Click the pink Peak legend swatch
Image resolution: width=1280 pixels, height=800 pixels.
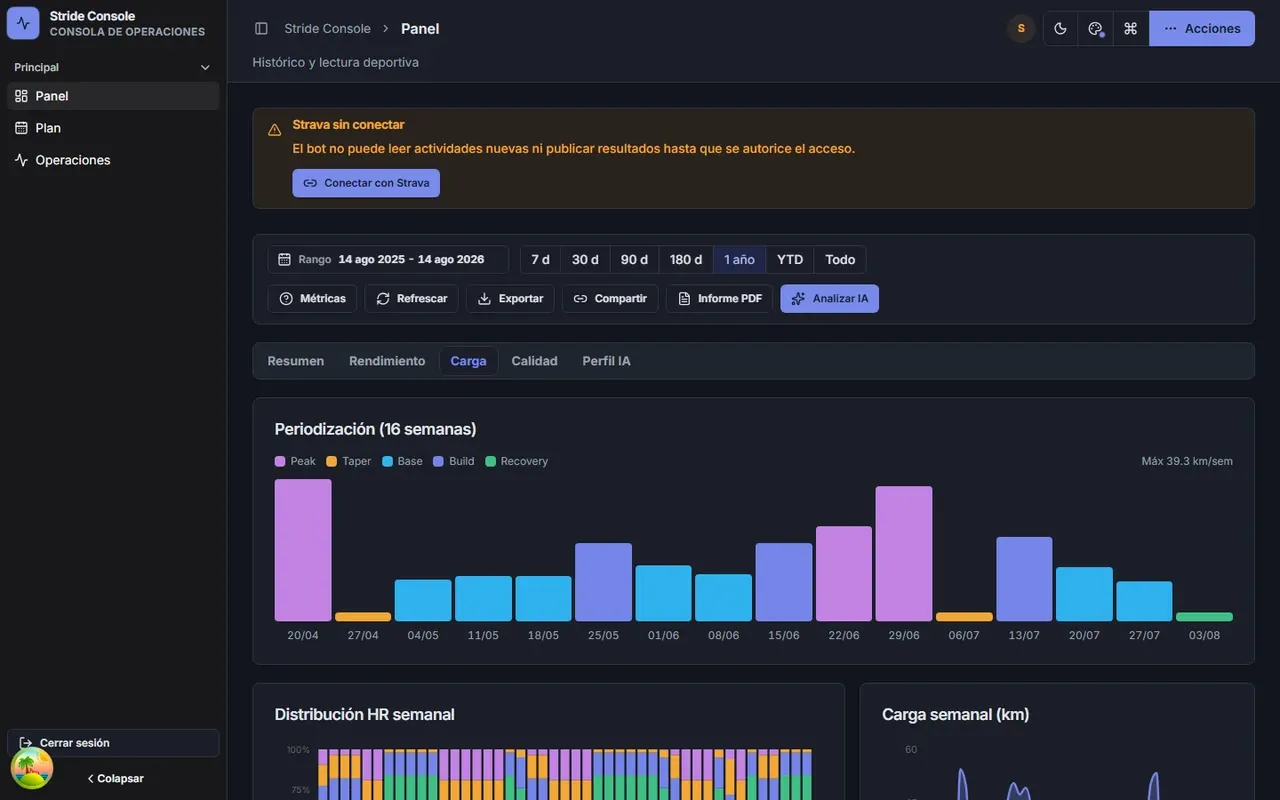point(280,461)
